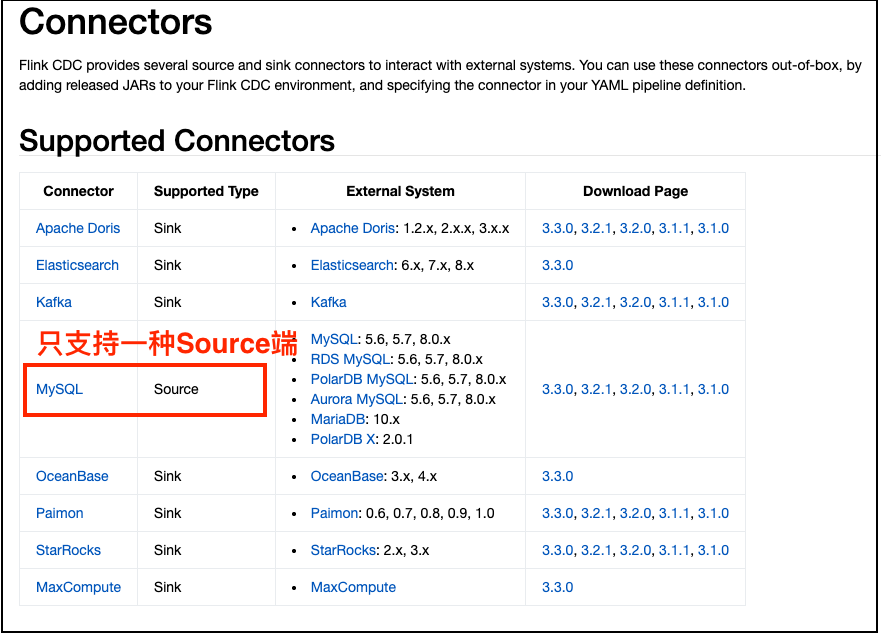Screen dimensions: 881x634
Task: Open the Kafka connector link
Action: (x=54, y=302)
